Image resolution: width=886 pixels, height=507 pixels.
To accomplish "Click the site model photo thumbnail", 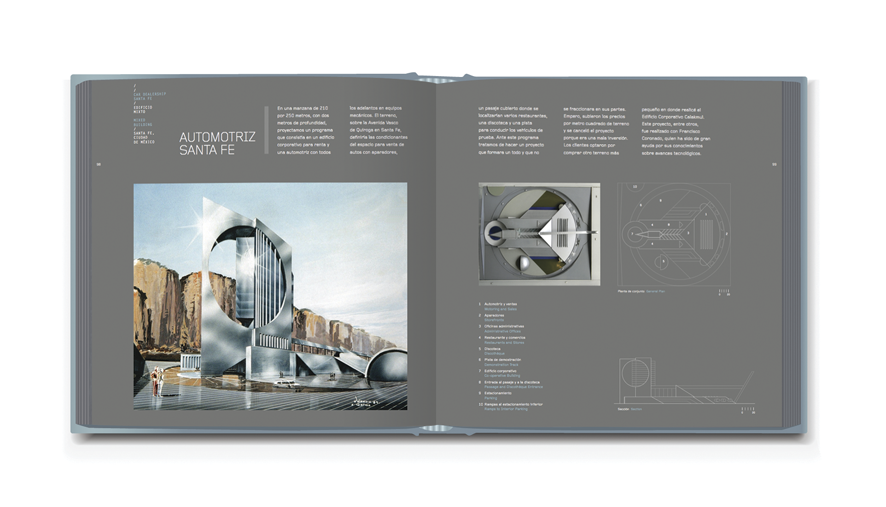I will (539, 233).
